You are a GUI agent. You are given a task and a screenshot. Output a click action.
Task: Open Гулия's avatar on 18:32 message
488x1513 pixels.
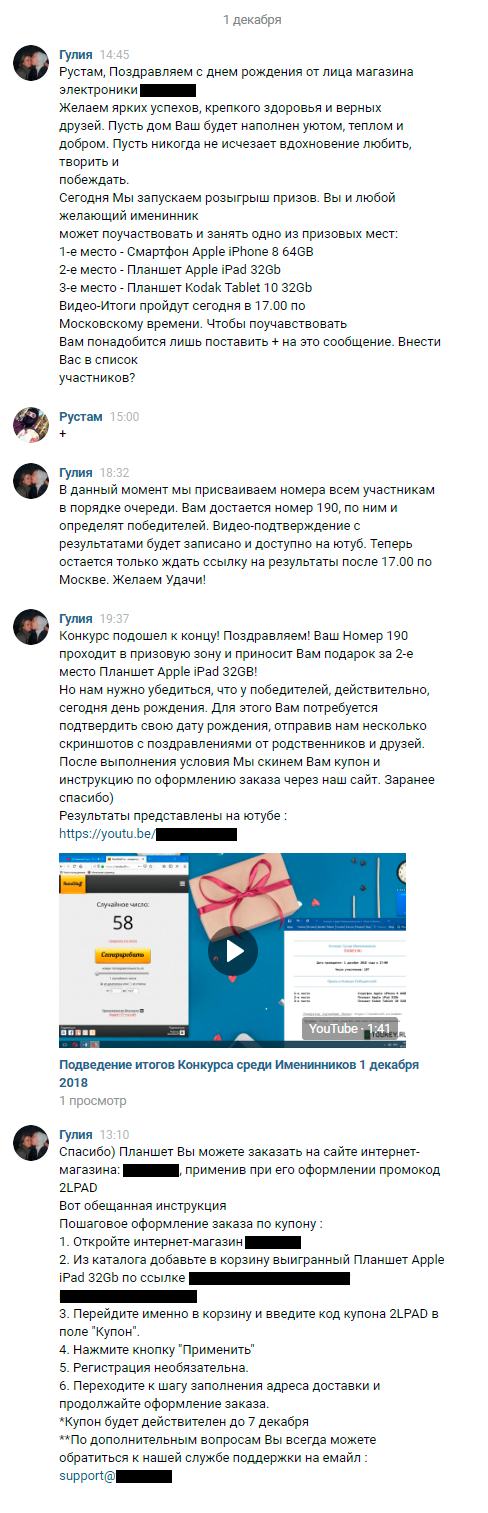tap(31, 481)
